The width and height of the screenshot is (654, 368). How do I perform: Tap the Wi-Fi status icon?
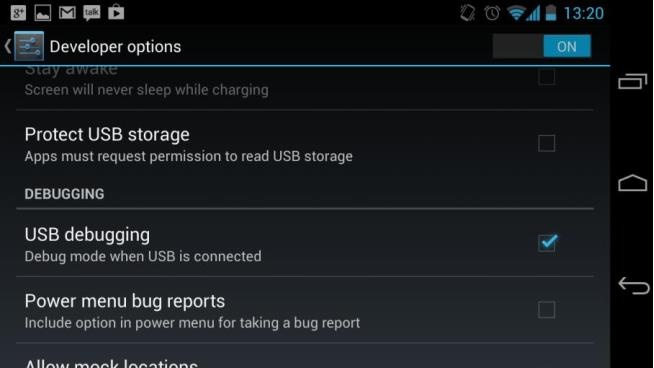click(516, 13)
